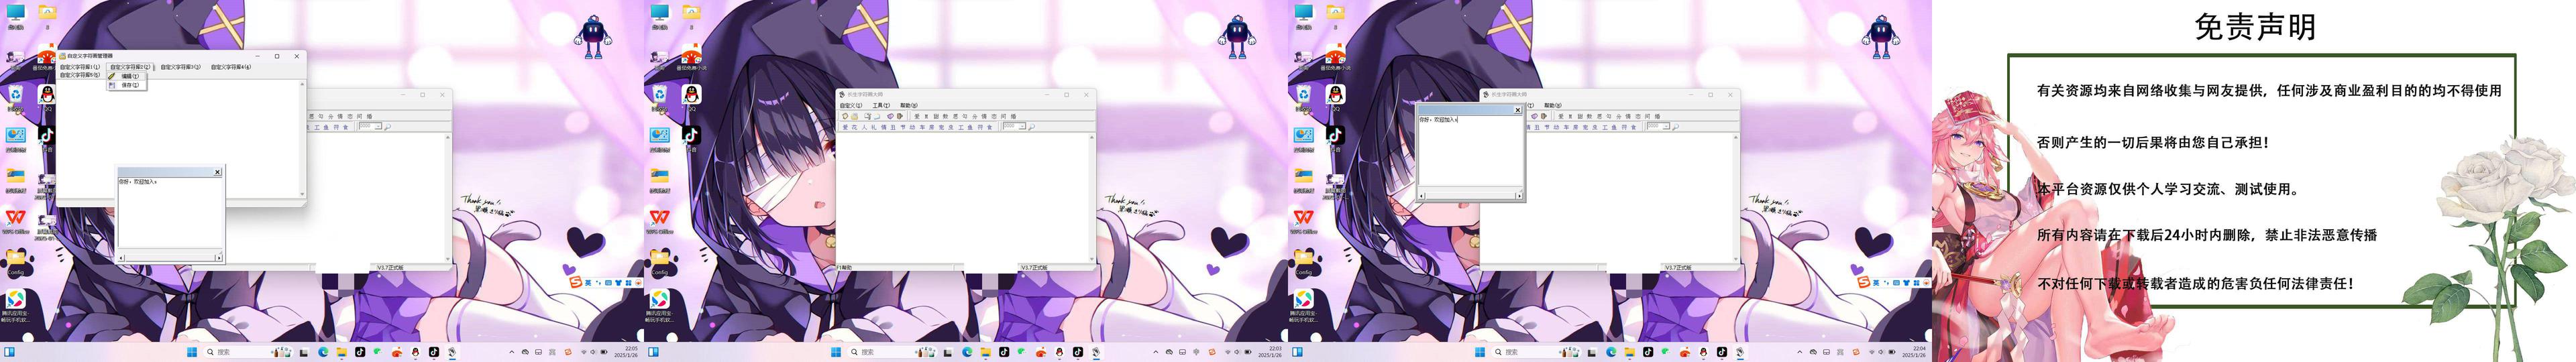Open the 自定义(D) menu in the menu bar
Viewport: 2576px width, 362px height.
(850, 105)
